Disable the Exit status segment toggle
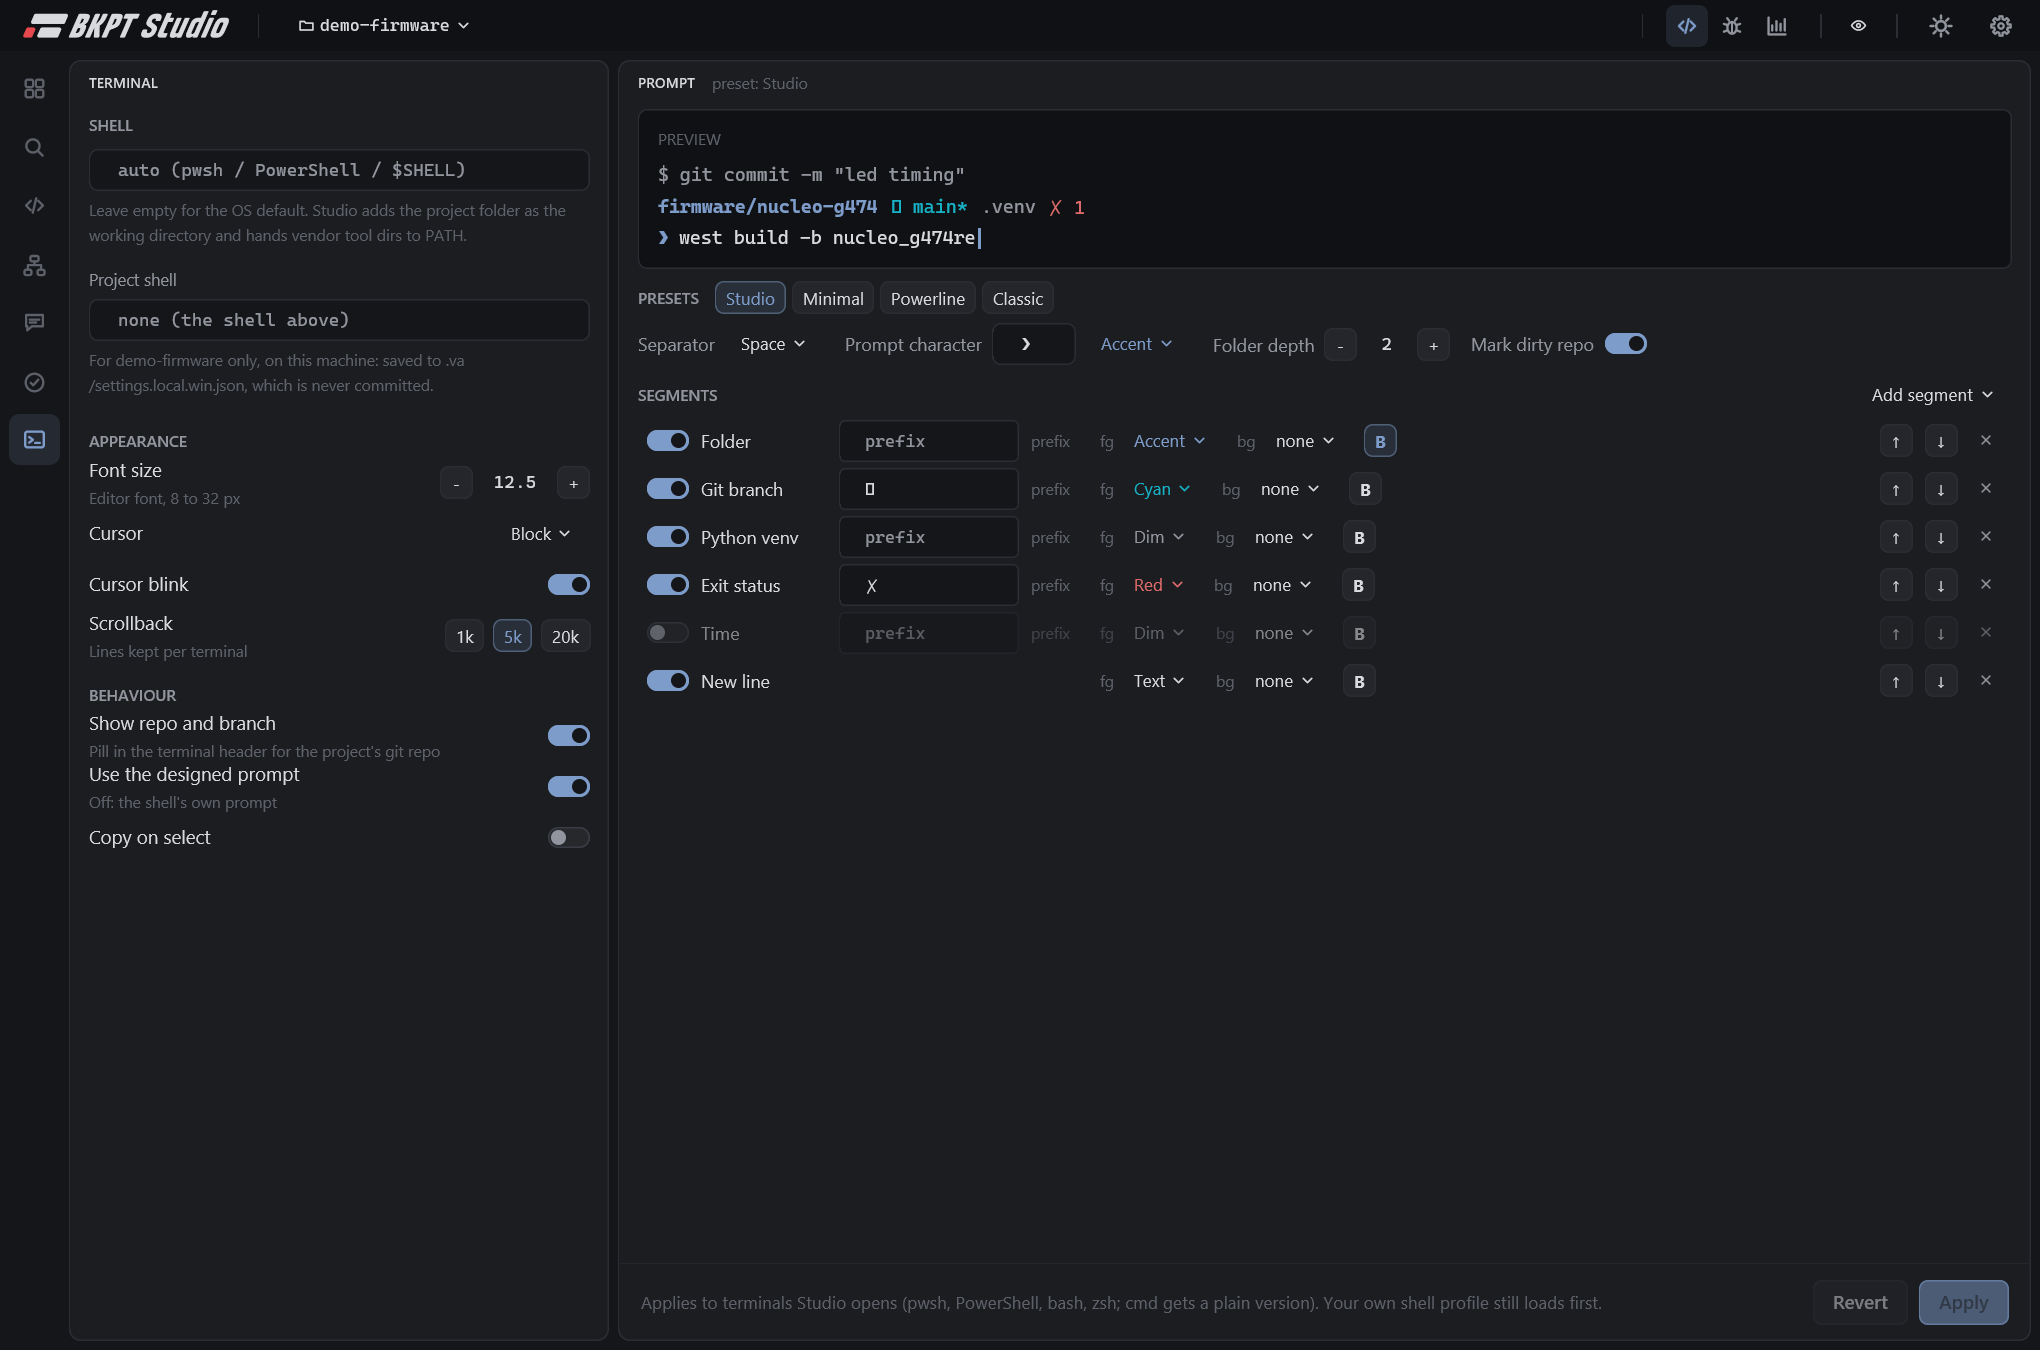Viewport: 2040px width, 1350px height. (668, 585)
